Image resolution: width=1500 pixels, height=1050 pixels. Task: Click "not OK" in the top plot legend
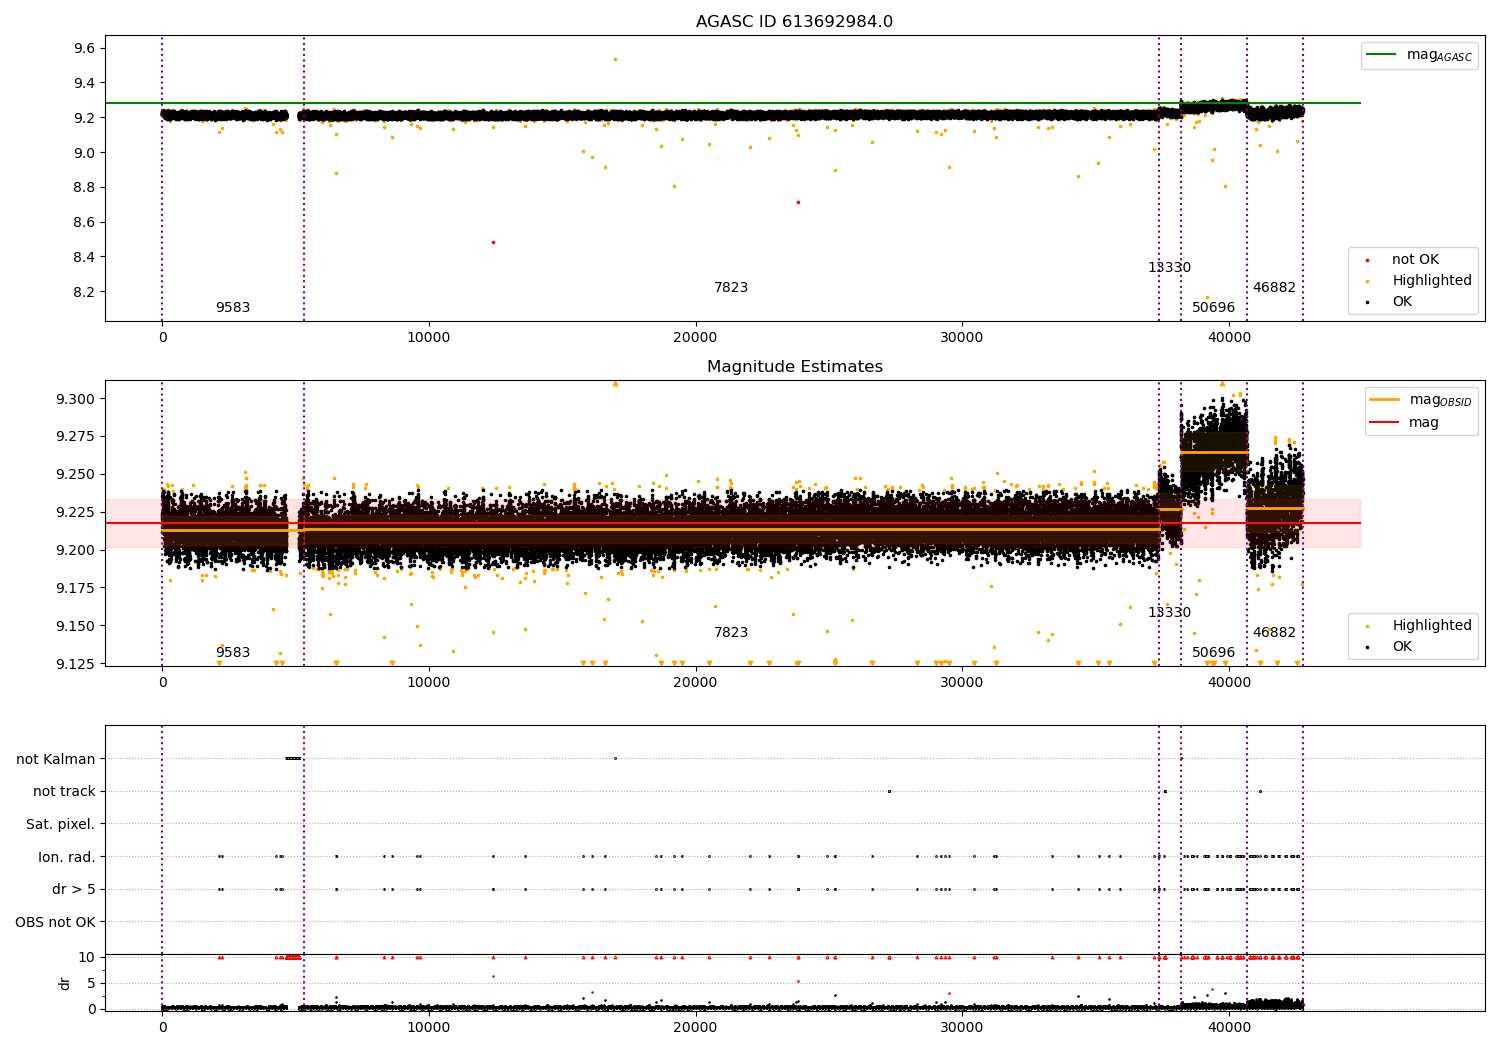pyautogui.click(x=1415, y=260)
